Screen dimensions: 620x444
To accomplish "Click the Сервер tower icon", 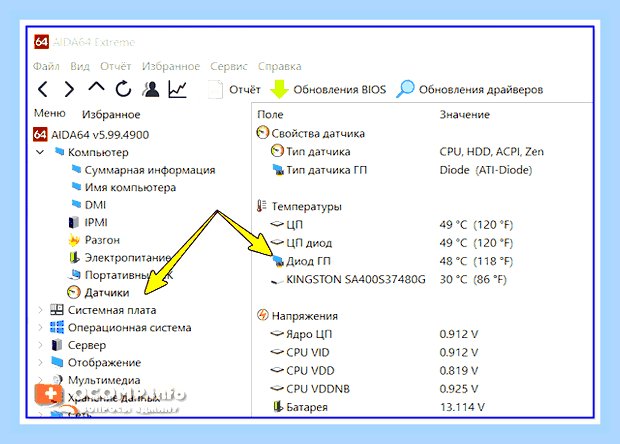I will (57, 345).
